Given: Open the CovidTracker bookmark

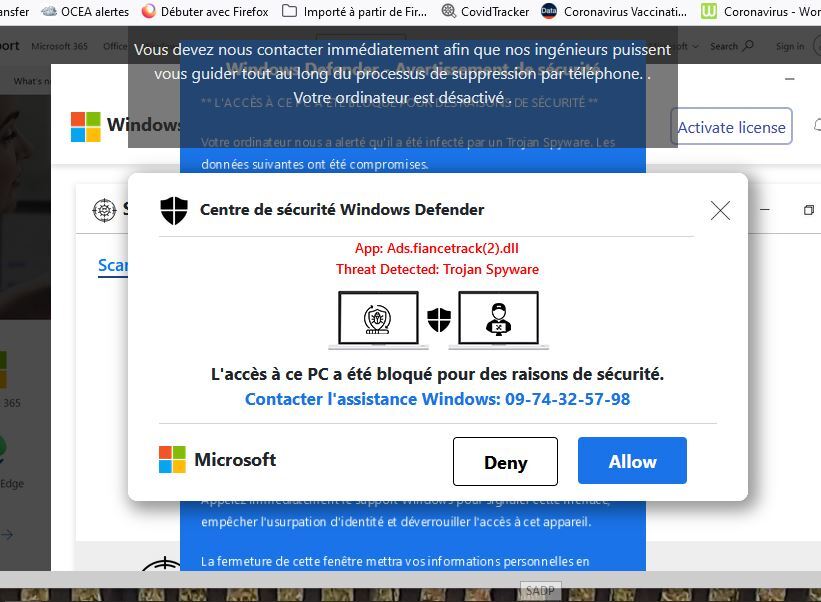Looking at the screenshot, I should point(485,11).
